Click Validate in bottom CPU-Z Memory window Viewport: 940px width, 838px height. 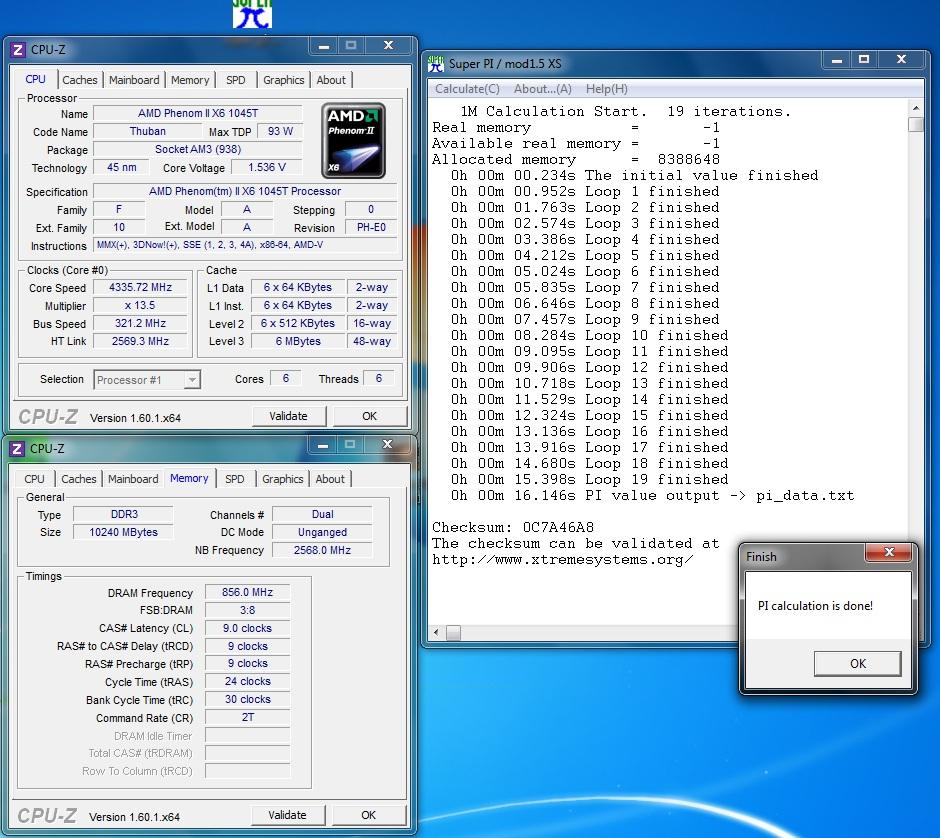point(287,815)
